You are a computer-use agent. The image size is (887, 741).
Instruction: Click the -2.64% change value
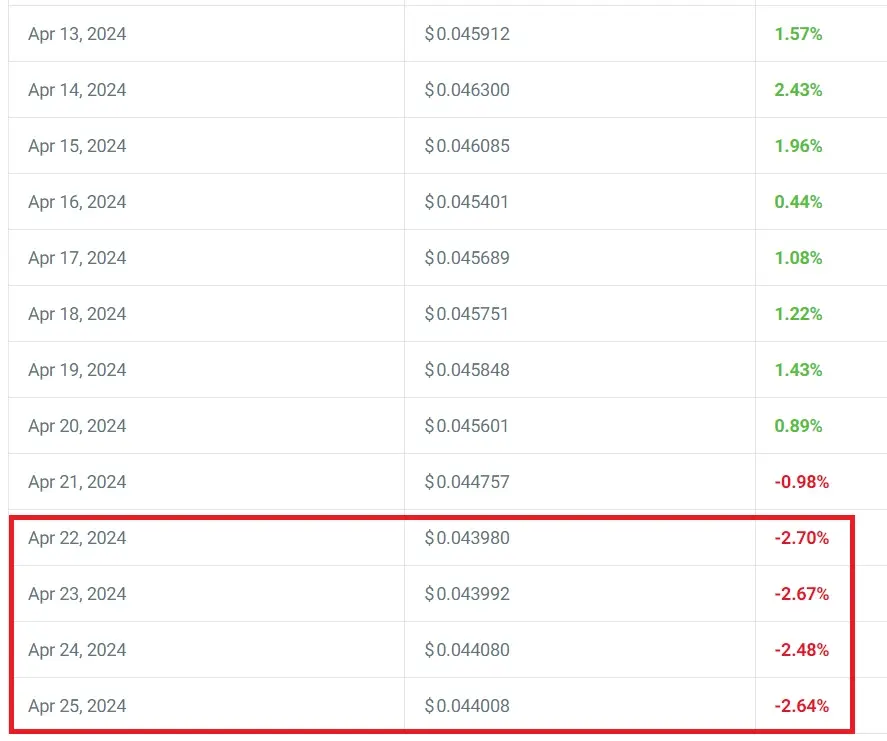click(x=802, y=706)
